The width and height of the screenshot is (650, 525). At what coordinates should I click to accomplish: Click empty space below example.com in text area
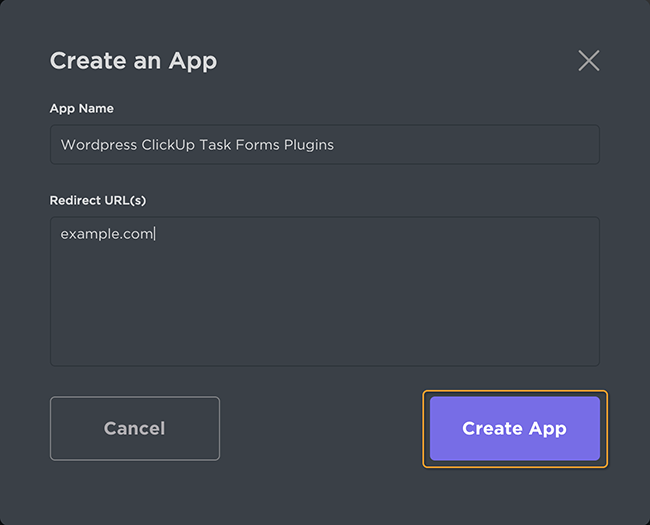pos(325,307)
